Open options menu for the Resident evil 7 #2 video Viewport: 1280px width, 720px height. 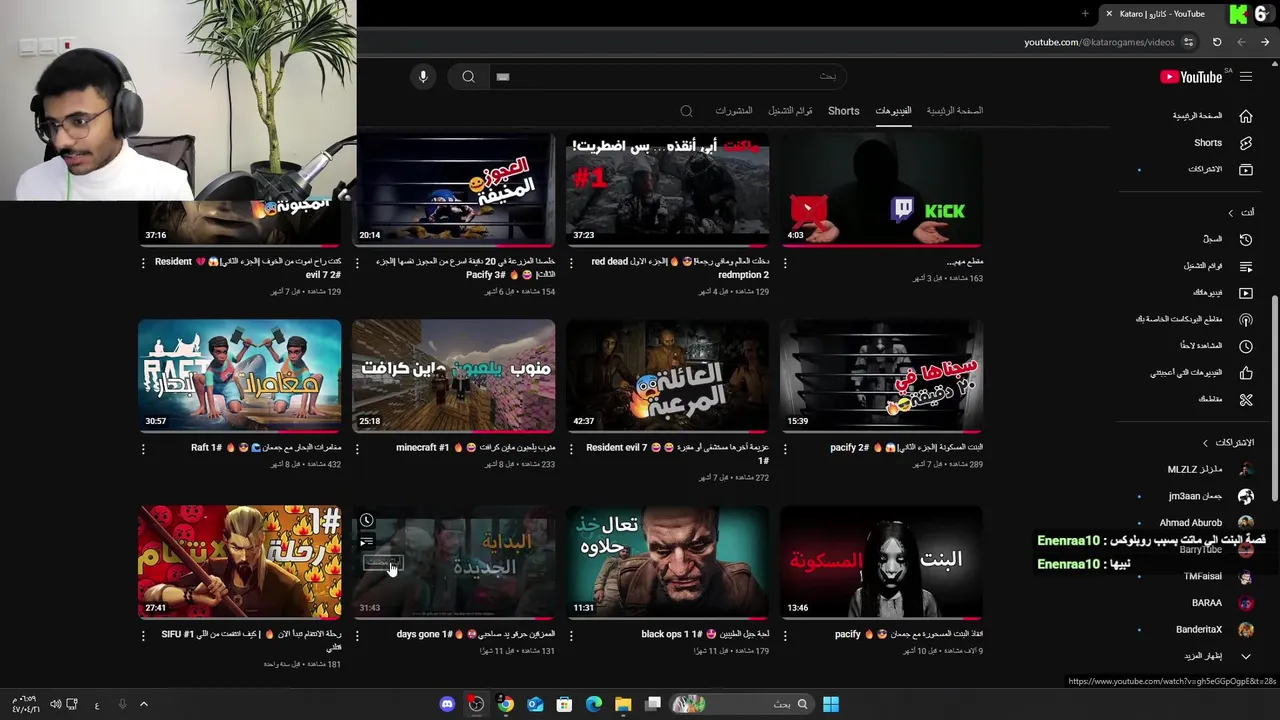point(143,263)
